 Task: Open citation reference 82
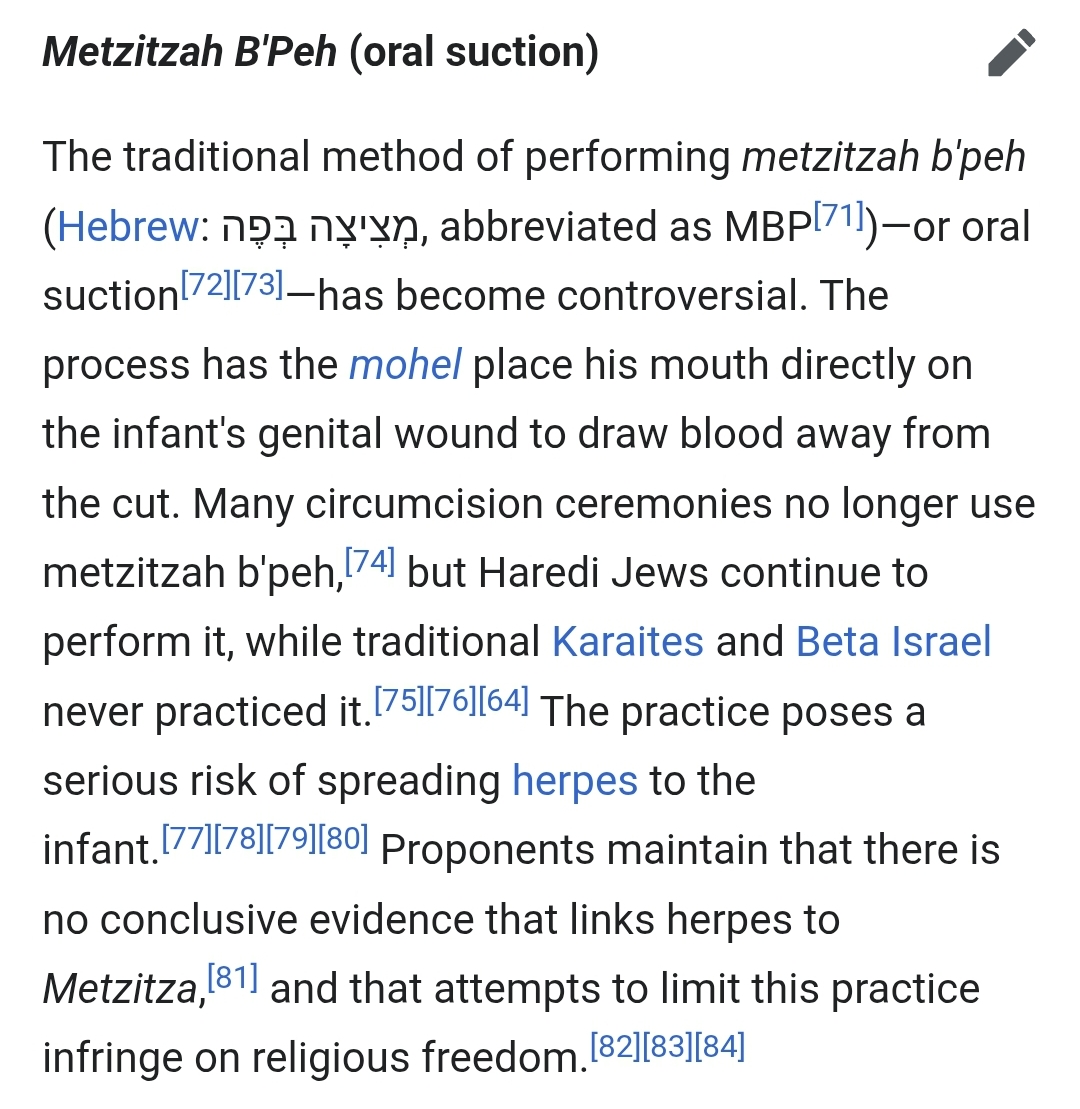615,1046
